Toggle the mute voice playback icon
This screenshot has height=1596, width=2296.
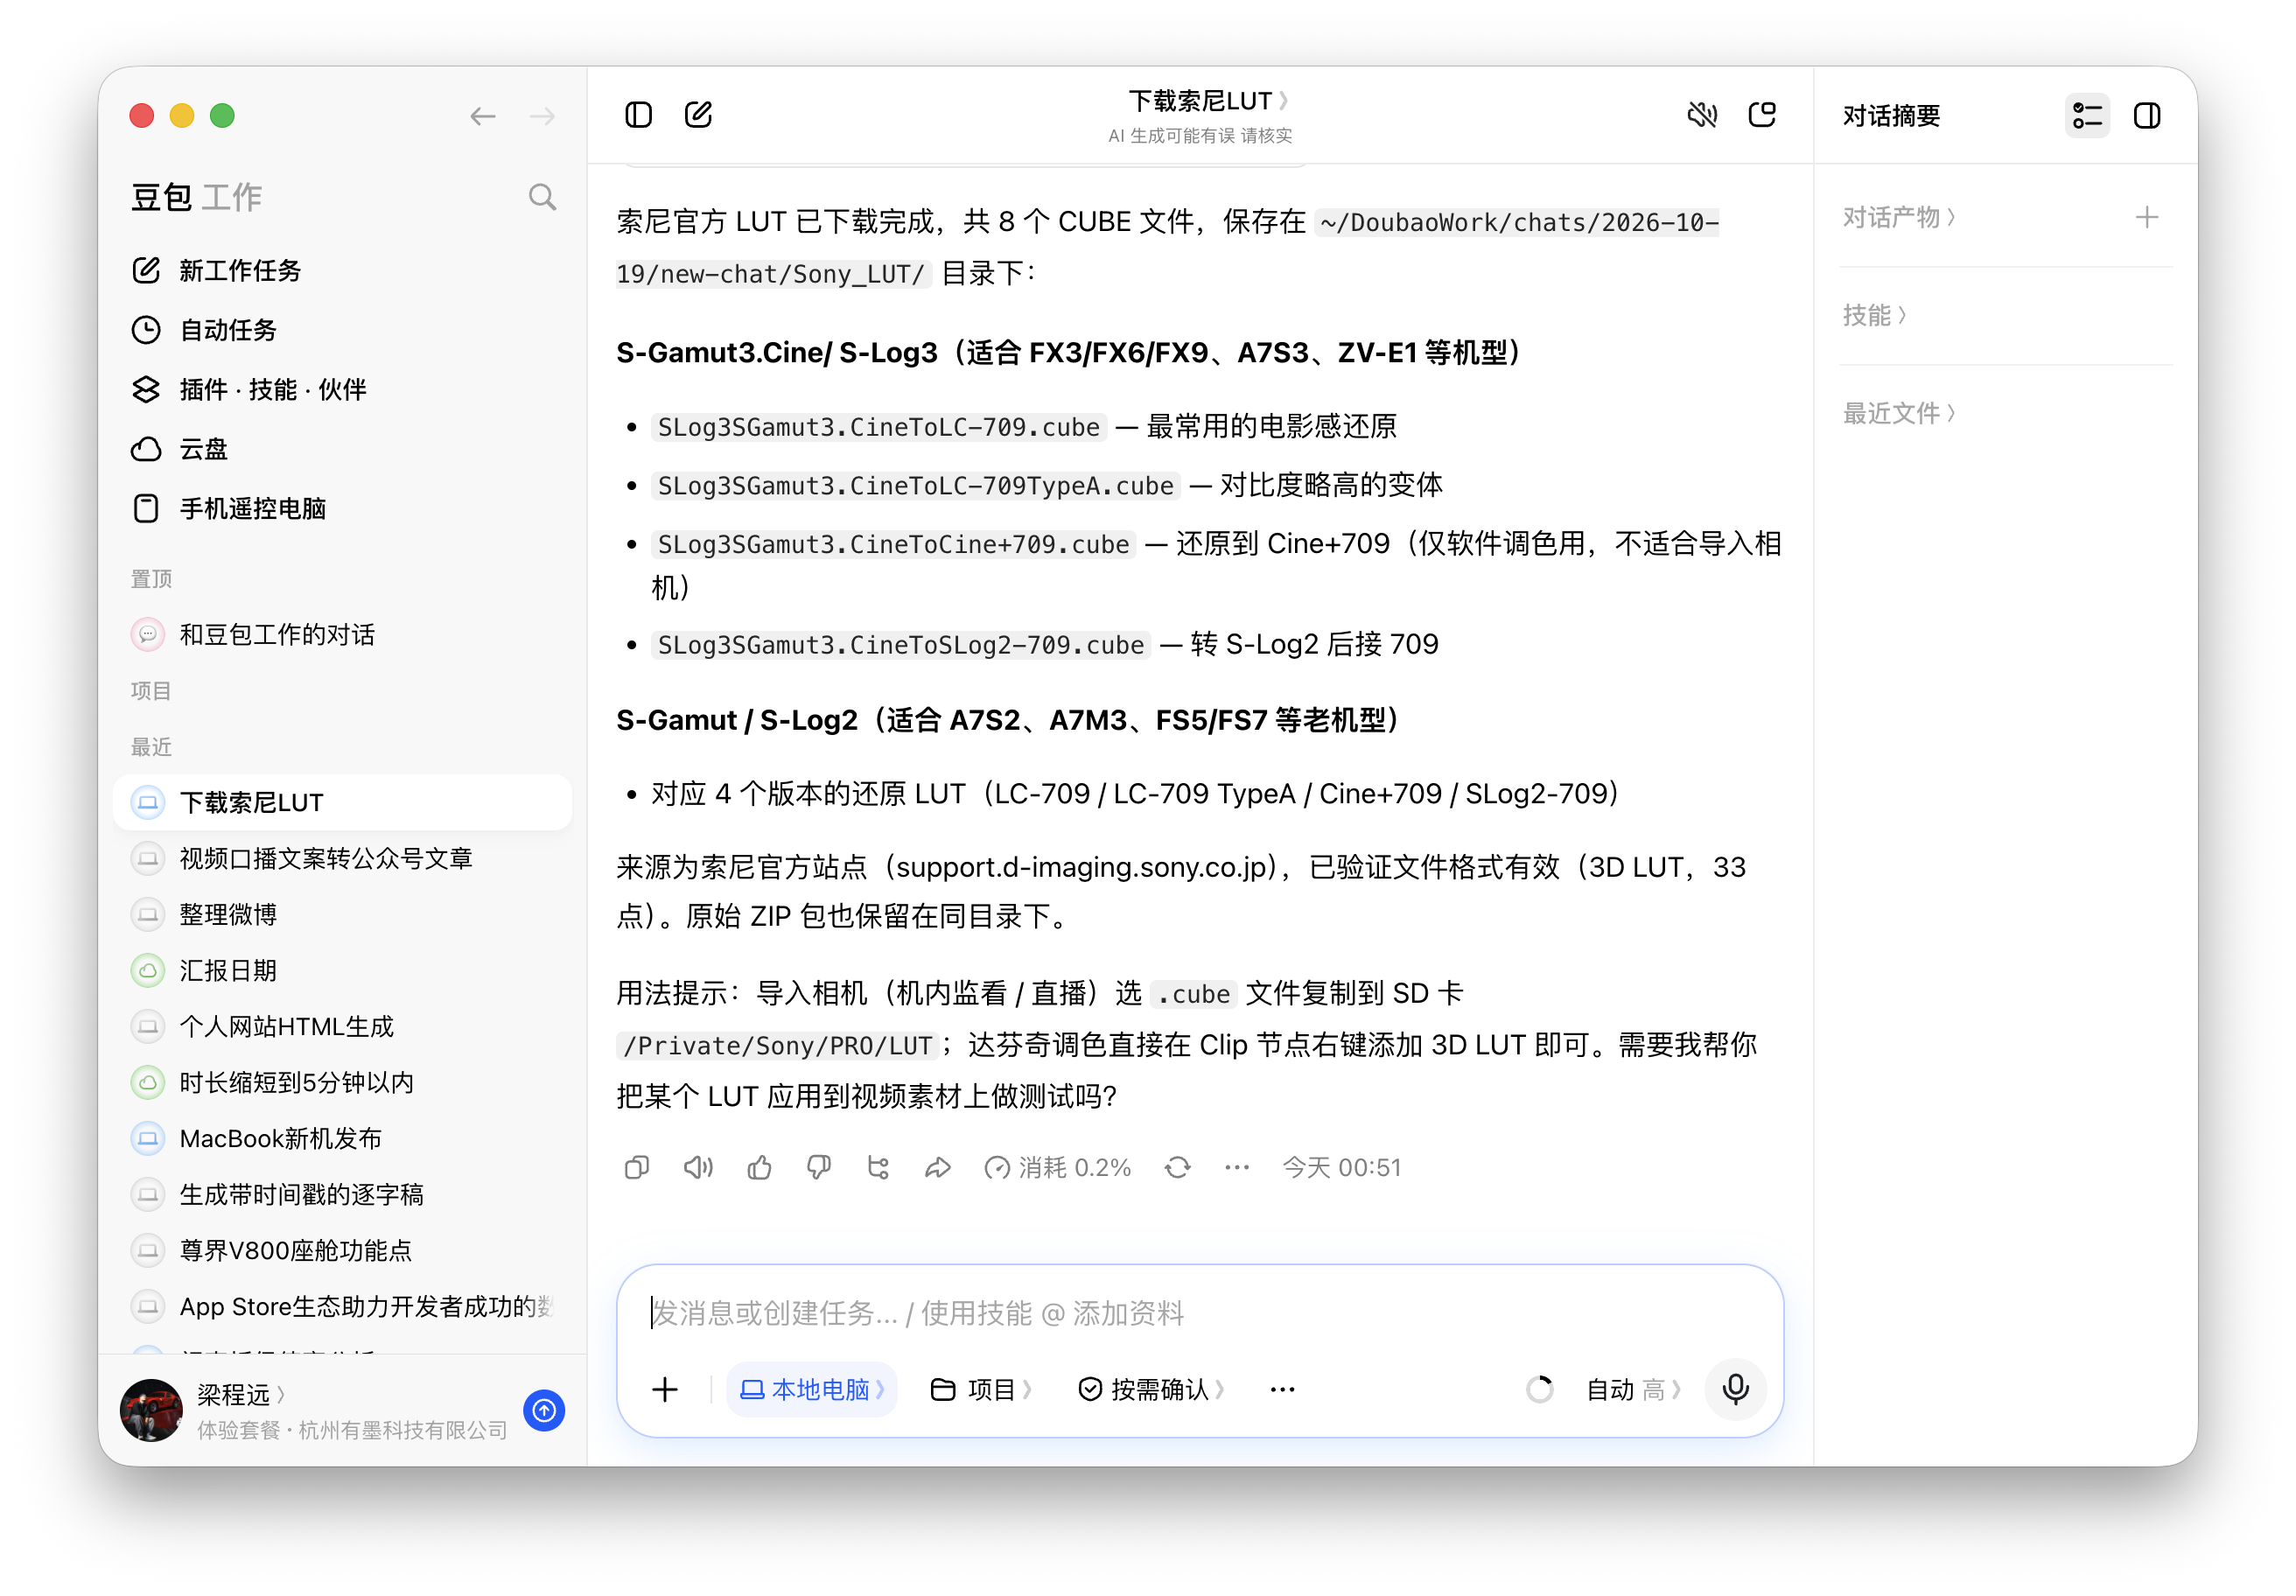coord(1702,115)
